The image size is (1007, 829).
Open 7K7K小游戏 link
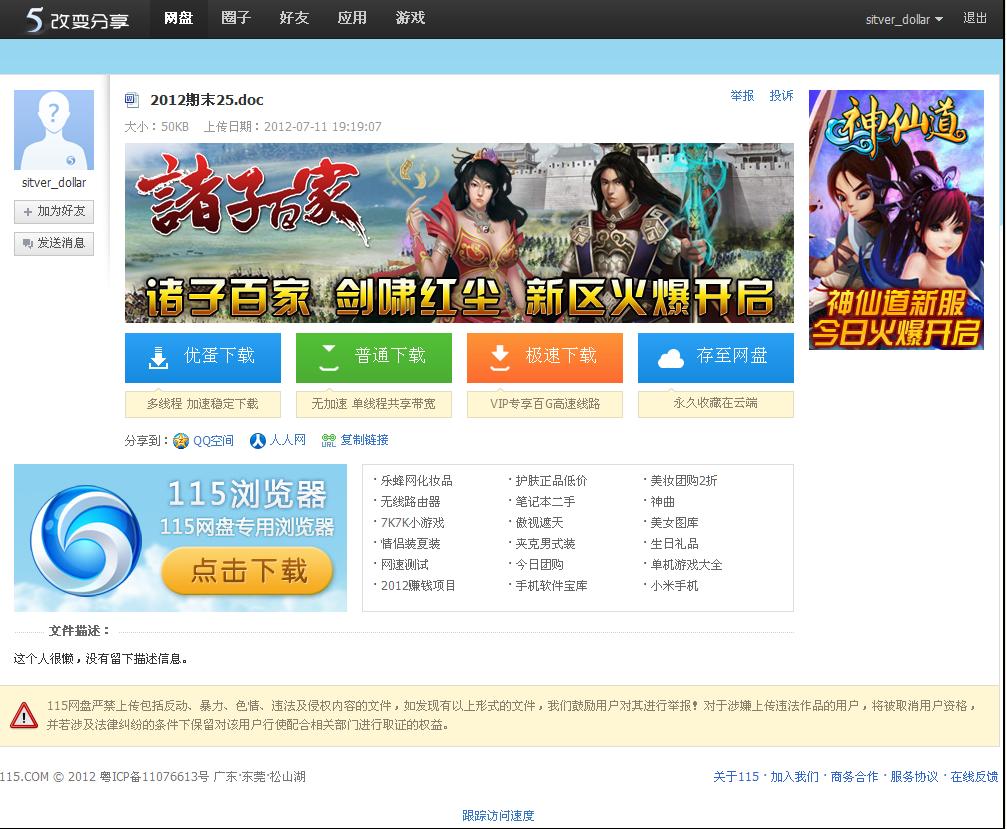412,523
